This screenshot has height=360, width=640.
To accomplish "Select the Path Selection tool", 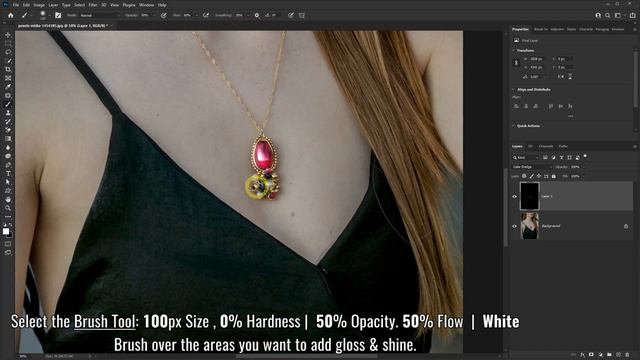I will point(8,182).
